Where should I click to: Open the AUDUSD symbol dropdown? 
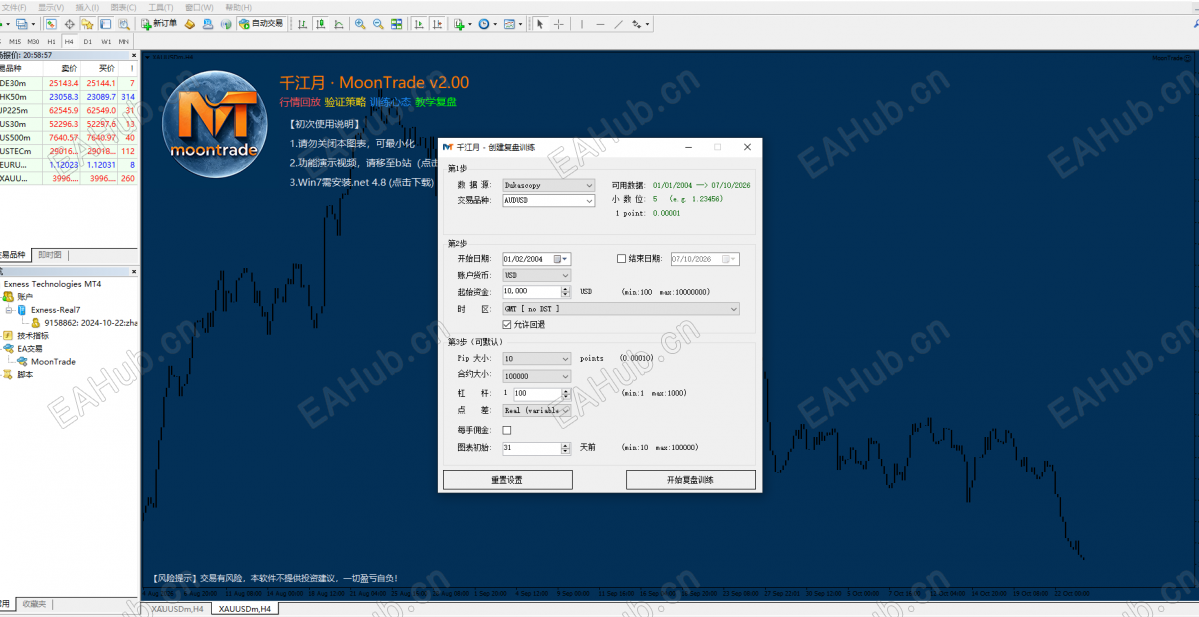[548, 200]
